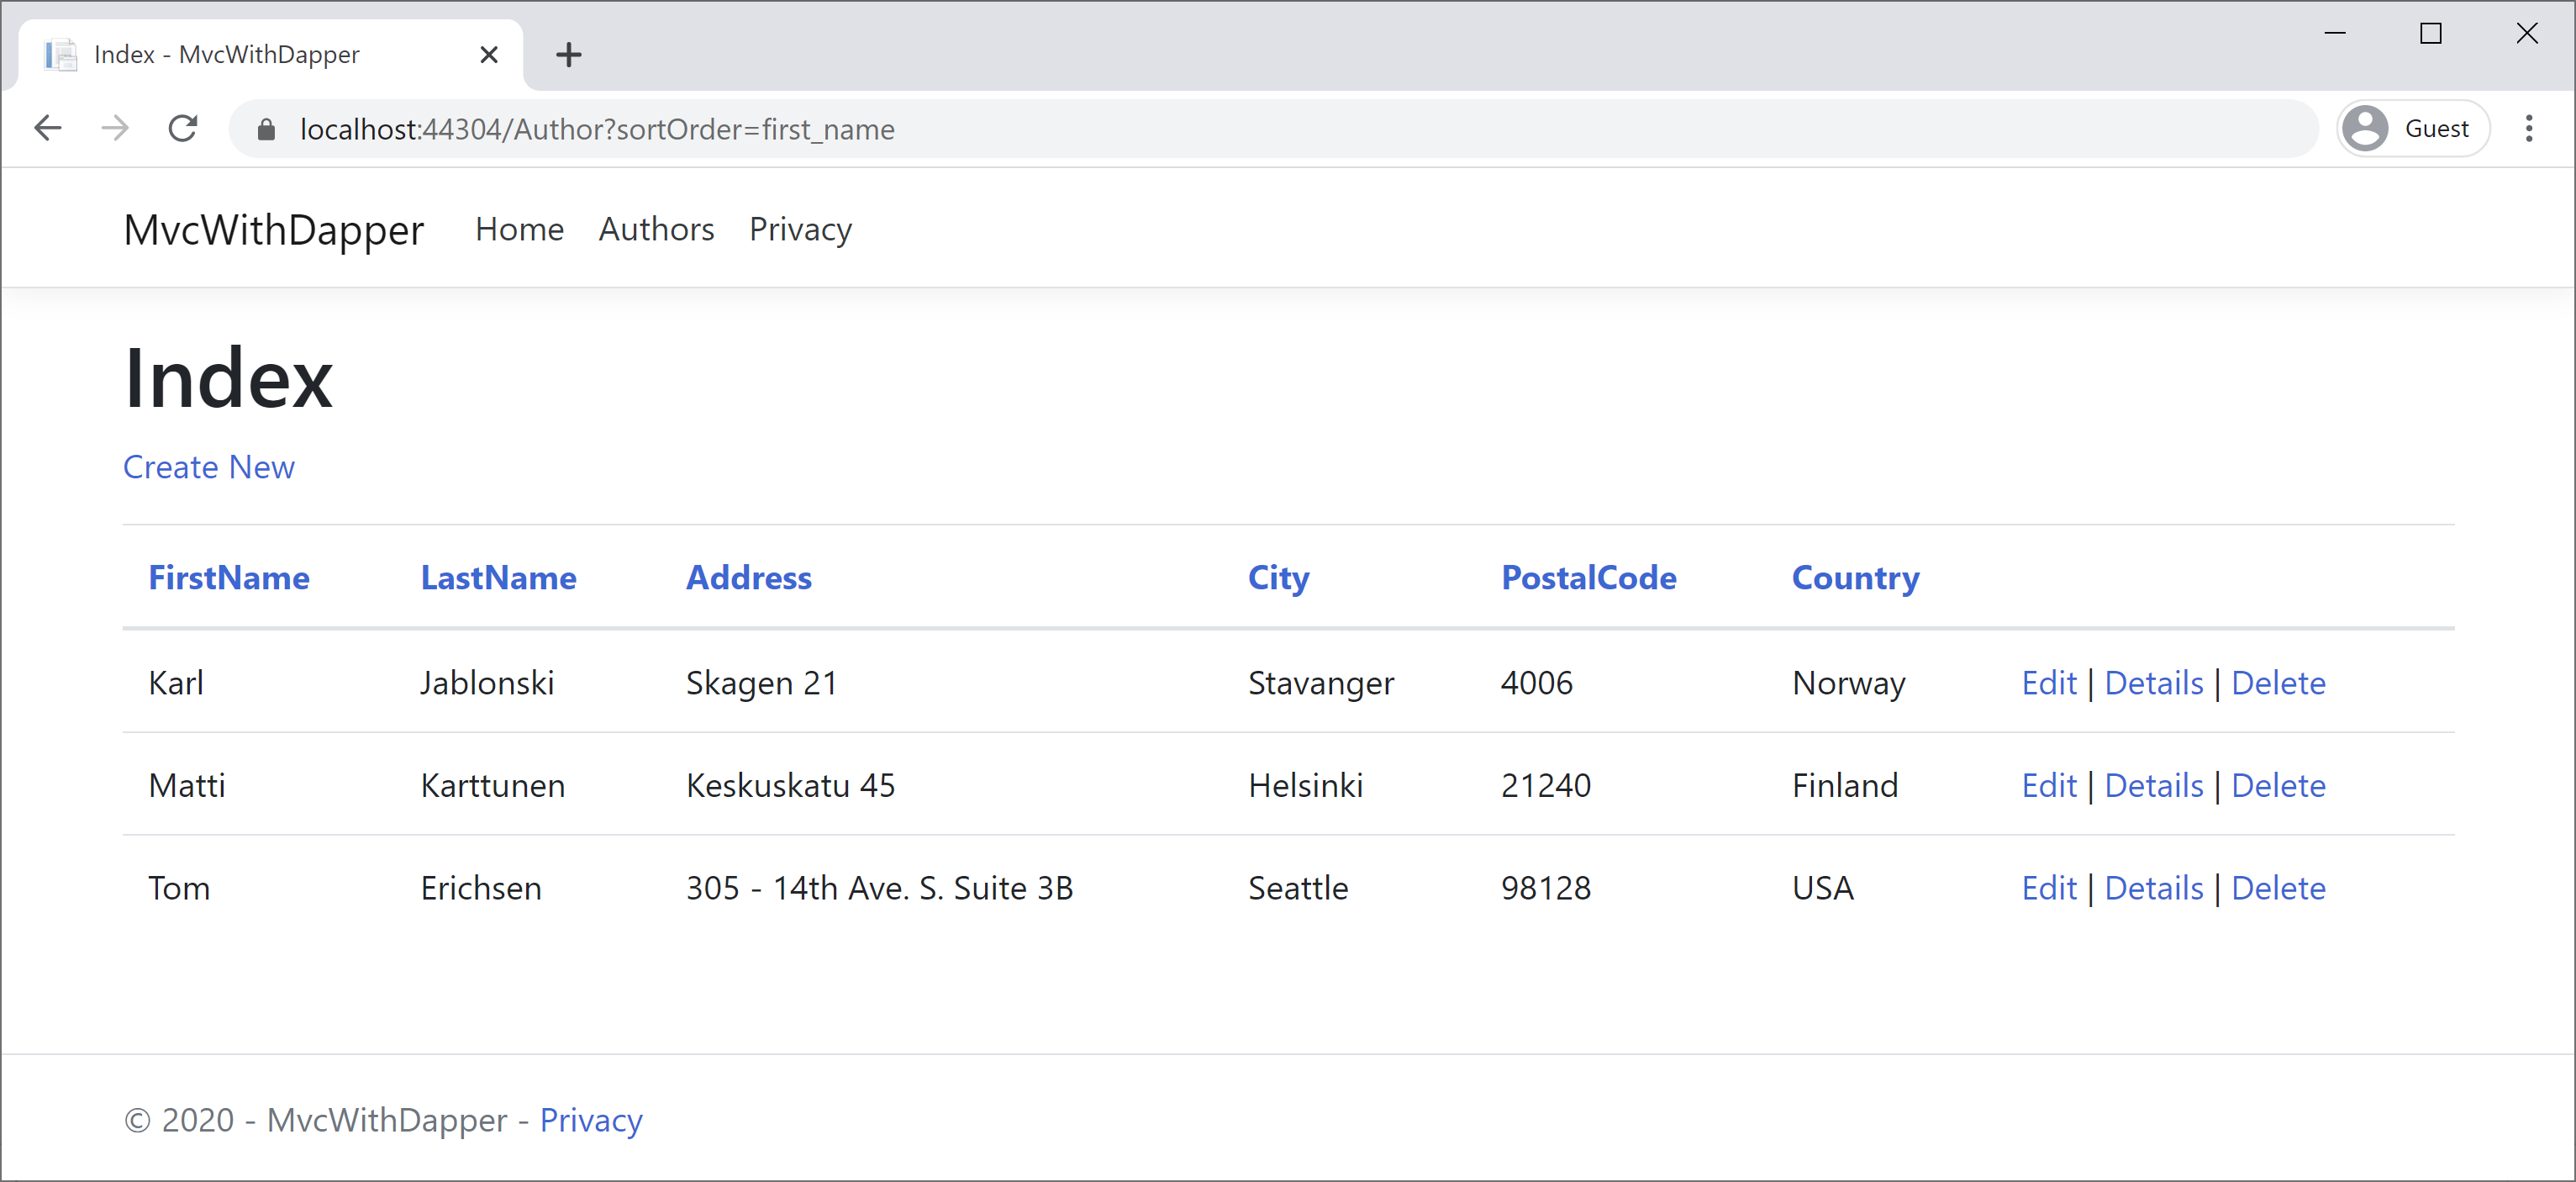This screenshot has width=2576, height=1182.
Task: Reload the page with refresh icon
Action: pos(183,128)
